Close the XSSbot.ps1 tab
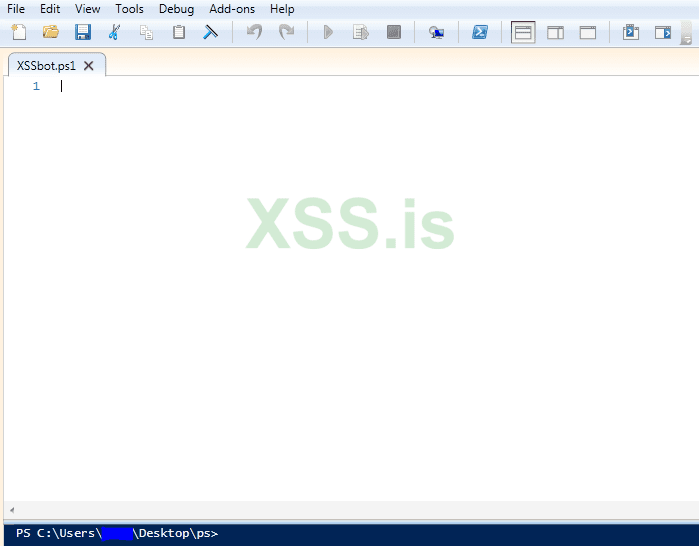The height and width of the screenshot is (546, 699). coord(89,66)
